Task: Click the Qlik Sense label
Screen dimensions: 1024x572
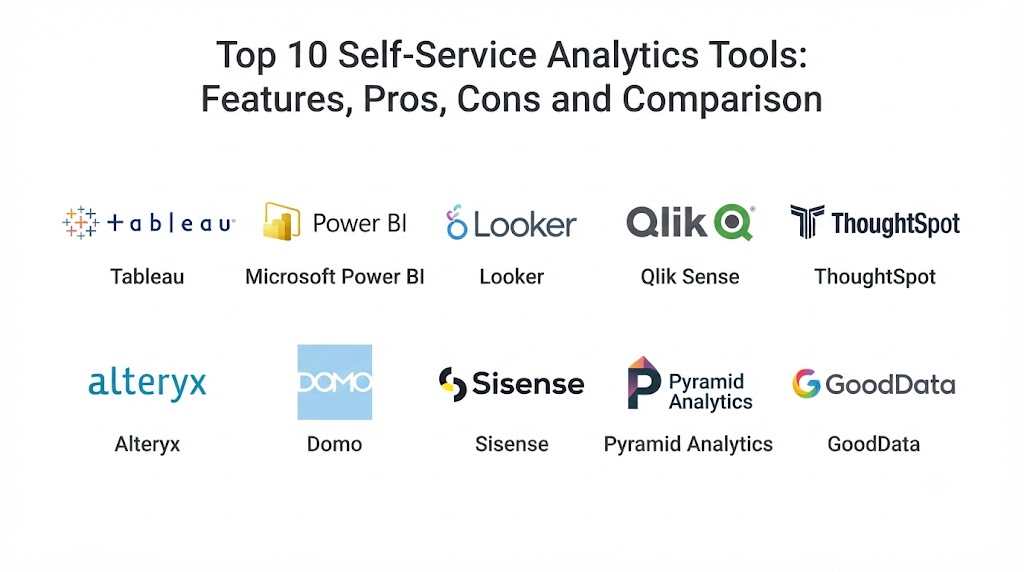Action: point(690,277)
